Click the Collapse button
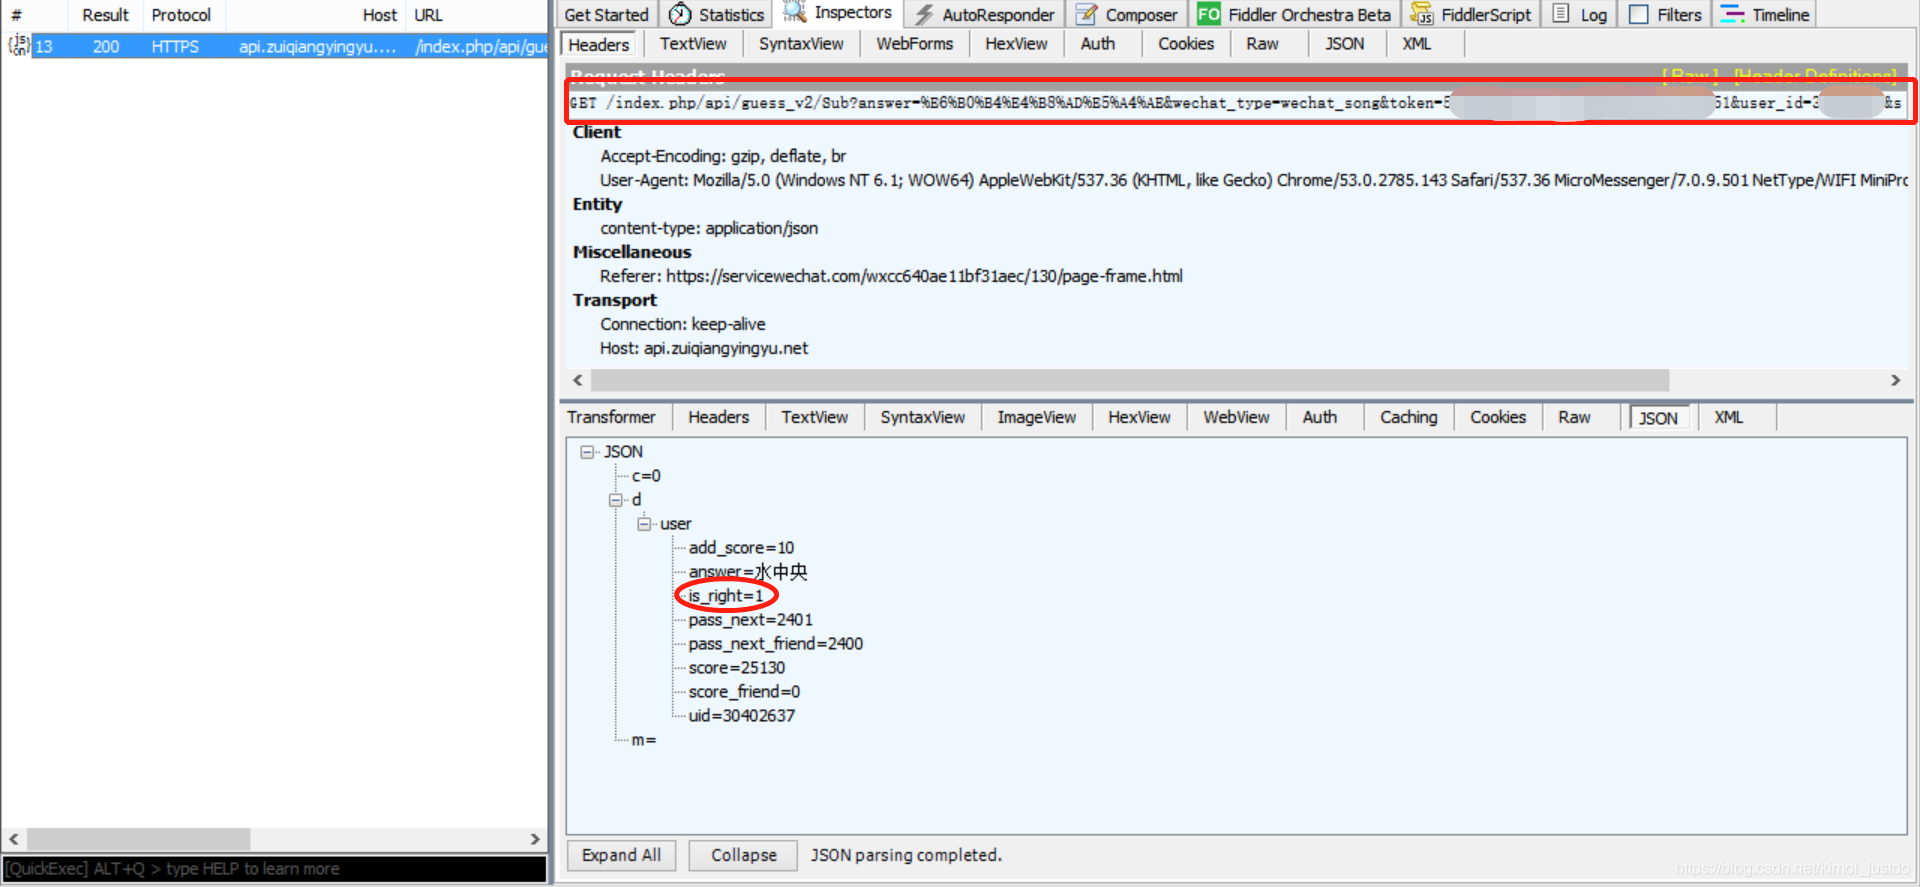 [x=744, y=855]
